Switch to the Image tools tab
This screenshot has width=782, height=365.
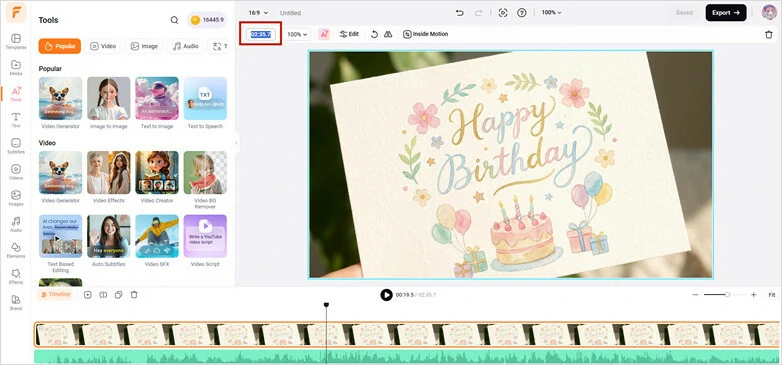tap(144, 46)
